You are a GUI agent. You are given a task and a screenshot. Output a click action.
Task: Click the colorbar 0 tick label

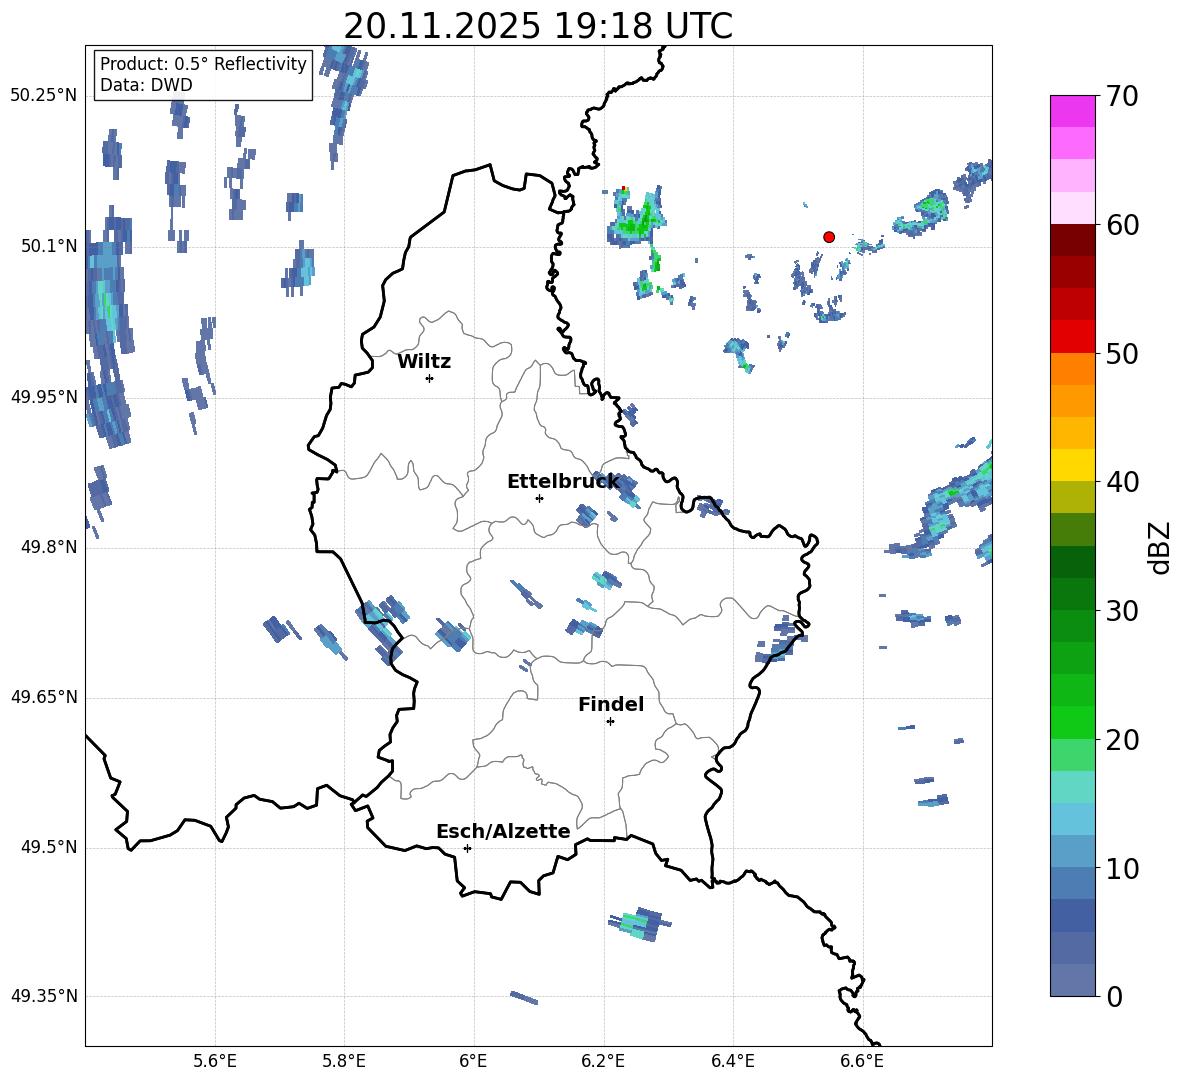[1115, 996]
